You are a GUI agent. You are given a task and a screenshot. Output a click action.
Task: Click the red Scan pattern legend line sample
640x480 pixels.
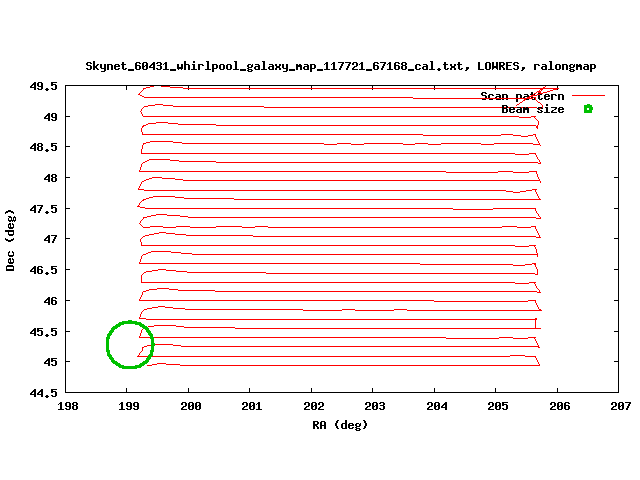[588, 96]
